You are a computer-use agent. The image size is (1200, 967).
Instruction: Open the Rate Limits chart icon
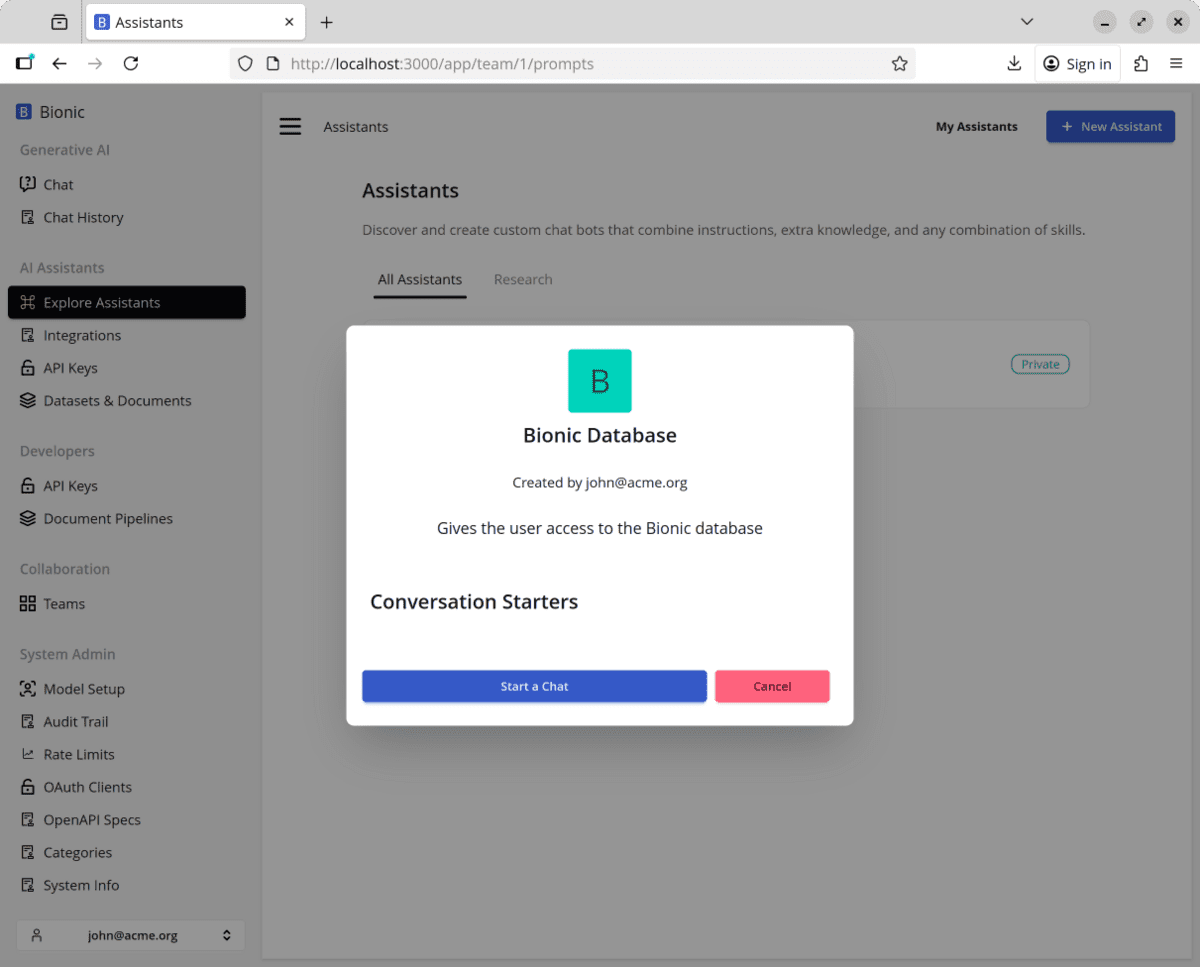(x=28, y=754)
